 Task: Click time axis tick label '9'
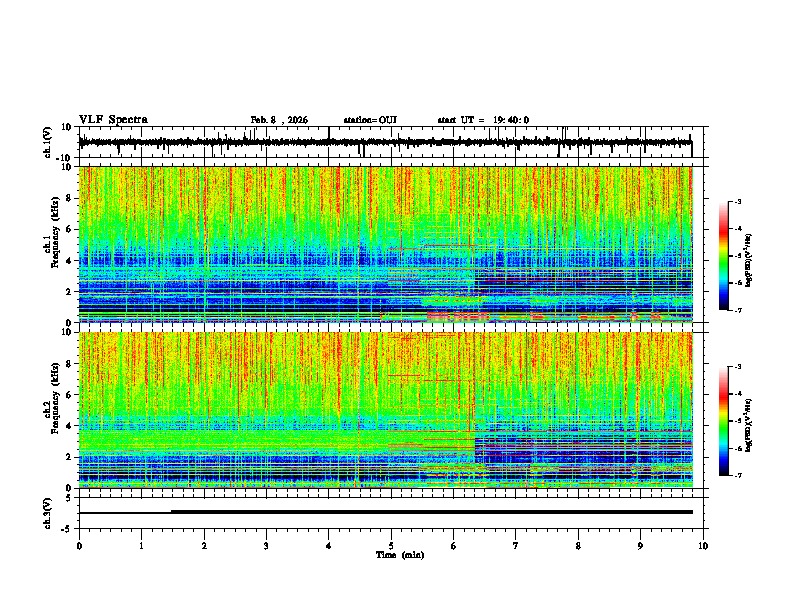coord(640,546)
